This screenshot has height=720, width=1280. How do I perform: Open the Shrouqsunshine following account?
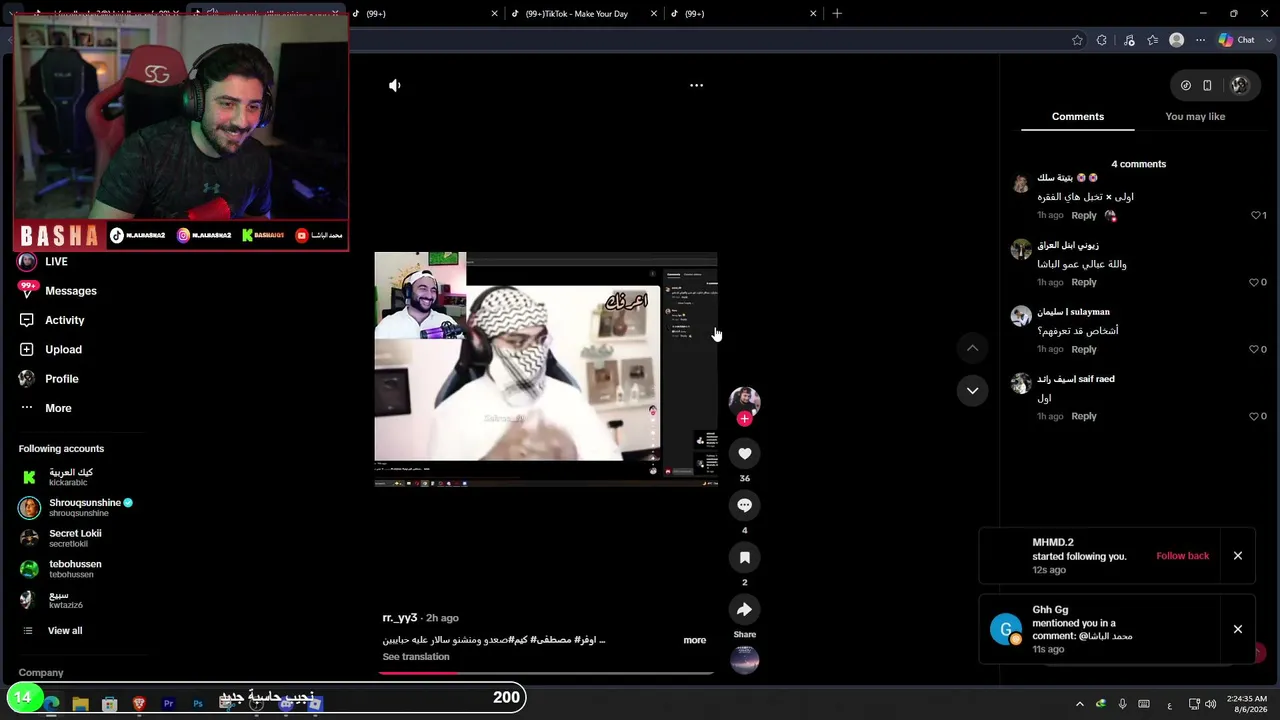[77, 507]
